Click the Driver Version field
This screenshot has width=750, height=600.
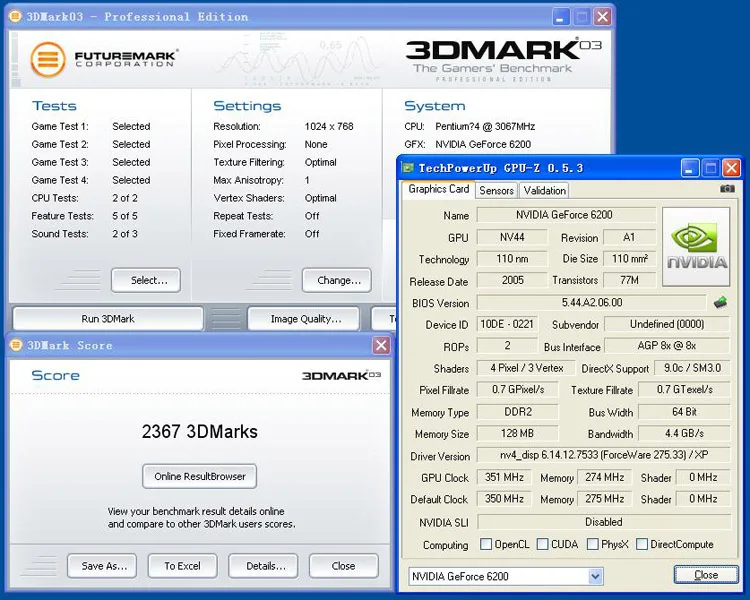pos(604,455)
